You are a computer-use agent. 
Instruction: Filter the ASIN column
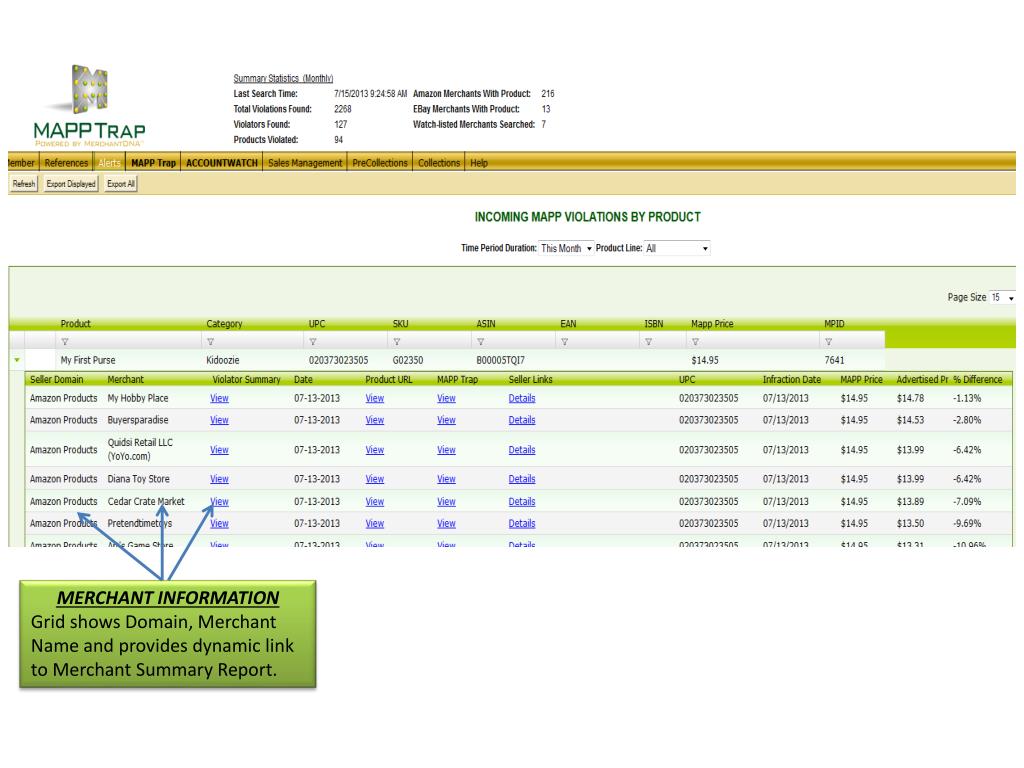pyautogui.click(x=481, y=342)
